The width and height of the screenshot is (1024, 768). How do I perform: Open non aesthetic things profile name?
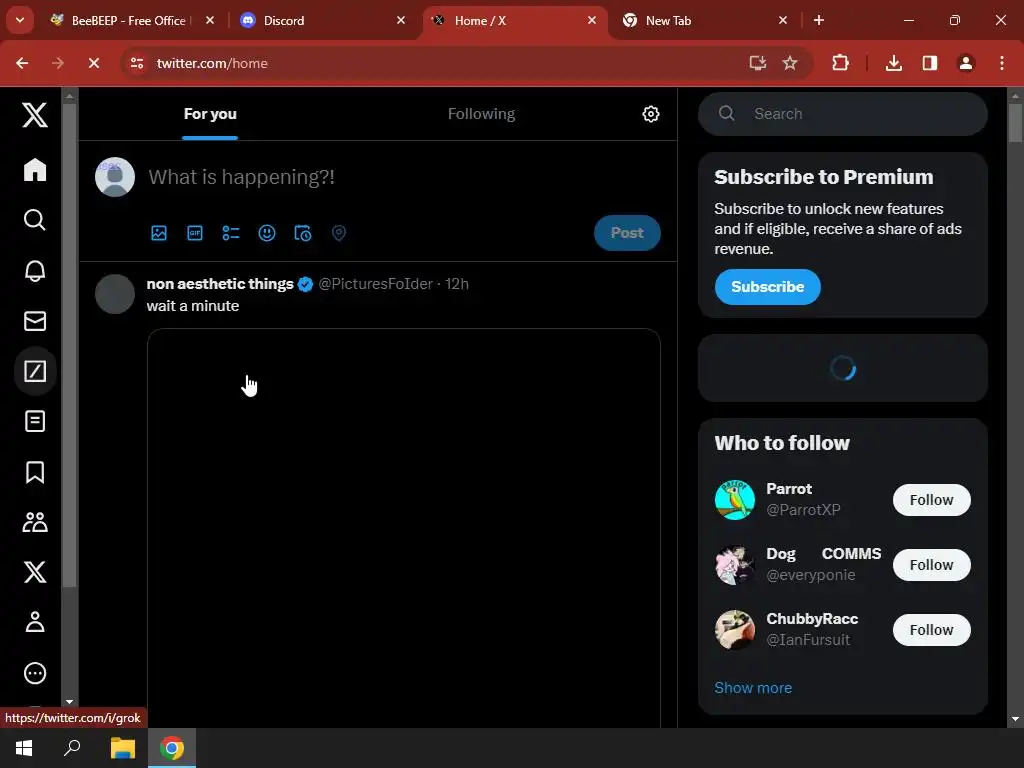(x=220, y=284)
